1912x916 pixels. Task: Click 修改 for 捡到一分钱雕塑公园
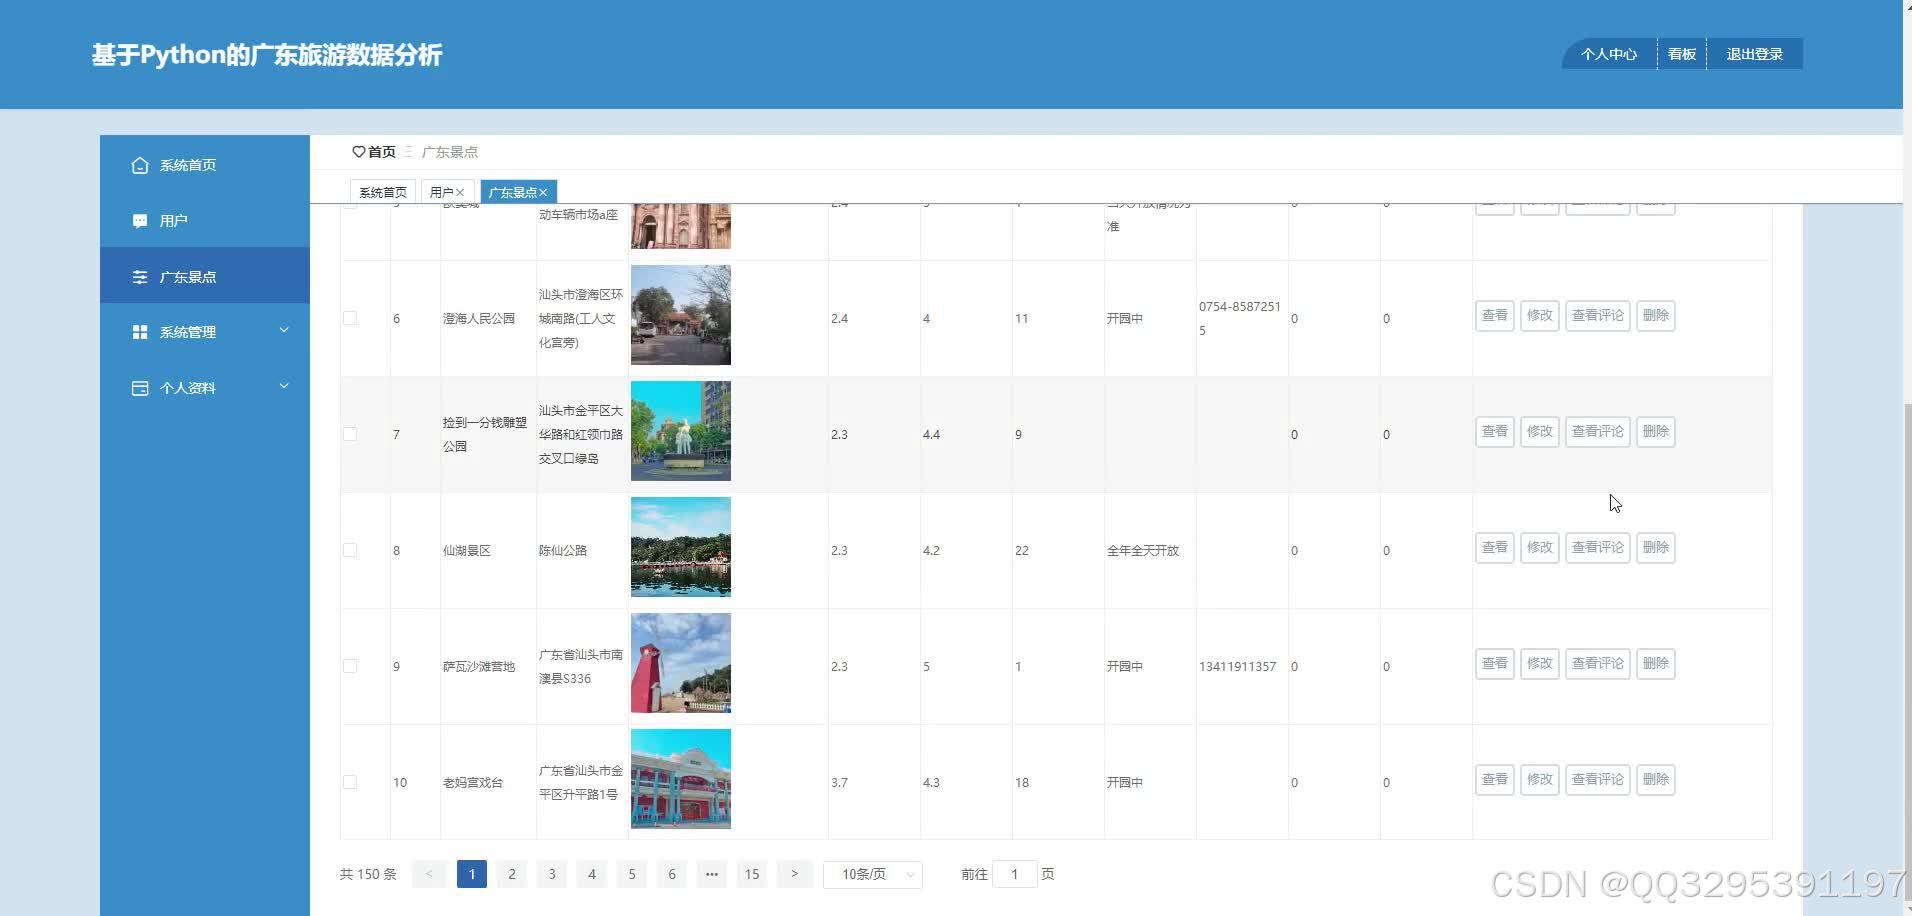coord(1540,432)
